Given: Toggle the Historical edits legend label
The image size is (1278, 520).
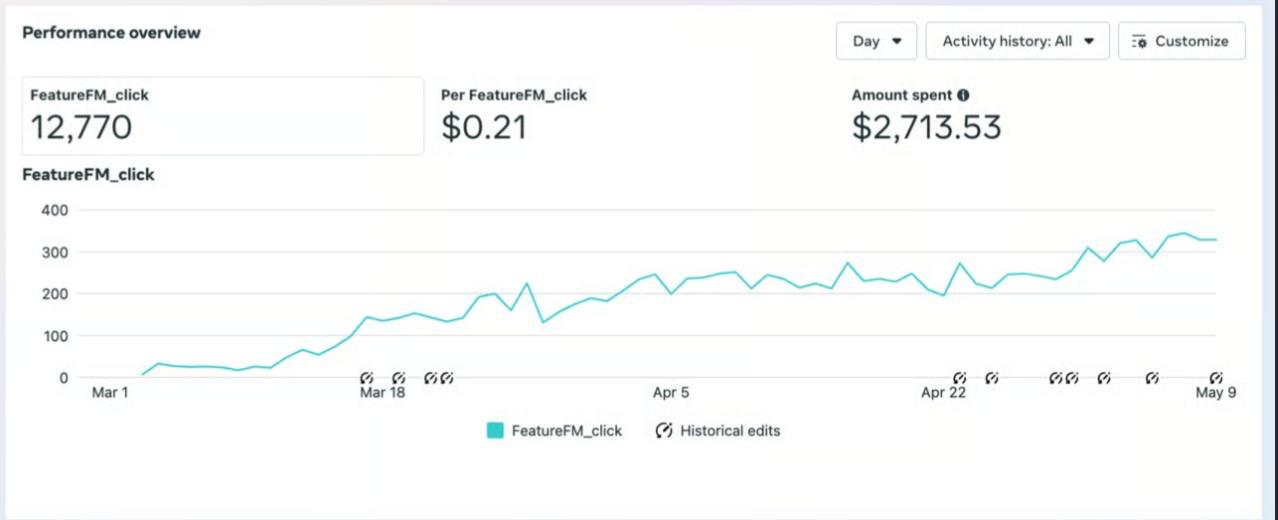Looking at the screenshot, I should coord(730,431).
